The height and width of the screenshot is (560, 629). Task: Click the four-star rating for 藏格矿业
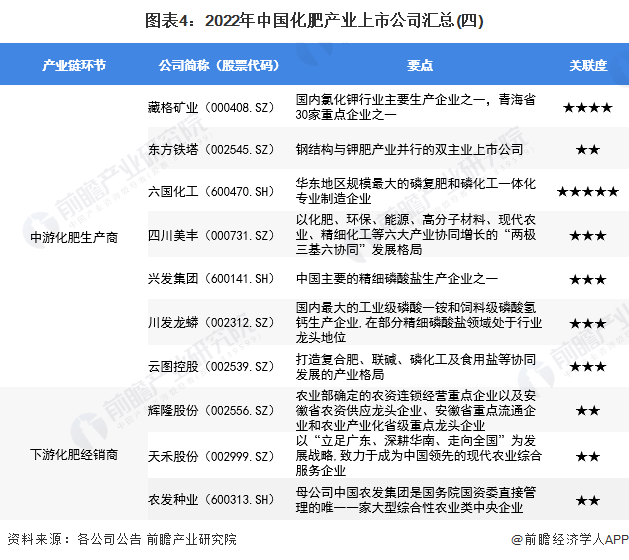point(587,107)
